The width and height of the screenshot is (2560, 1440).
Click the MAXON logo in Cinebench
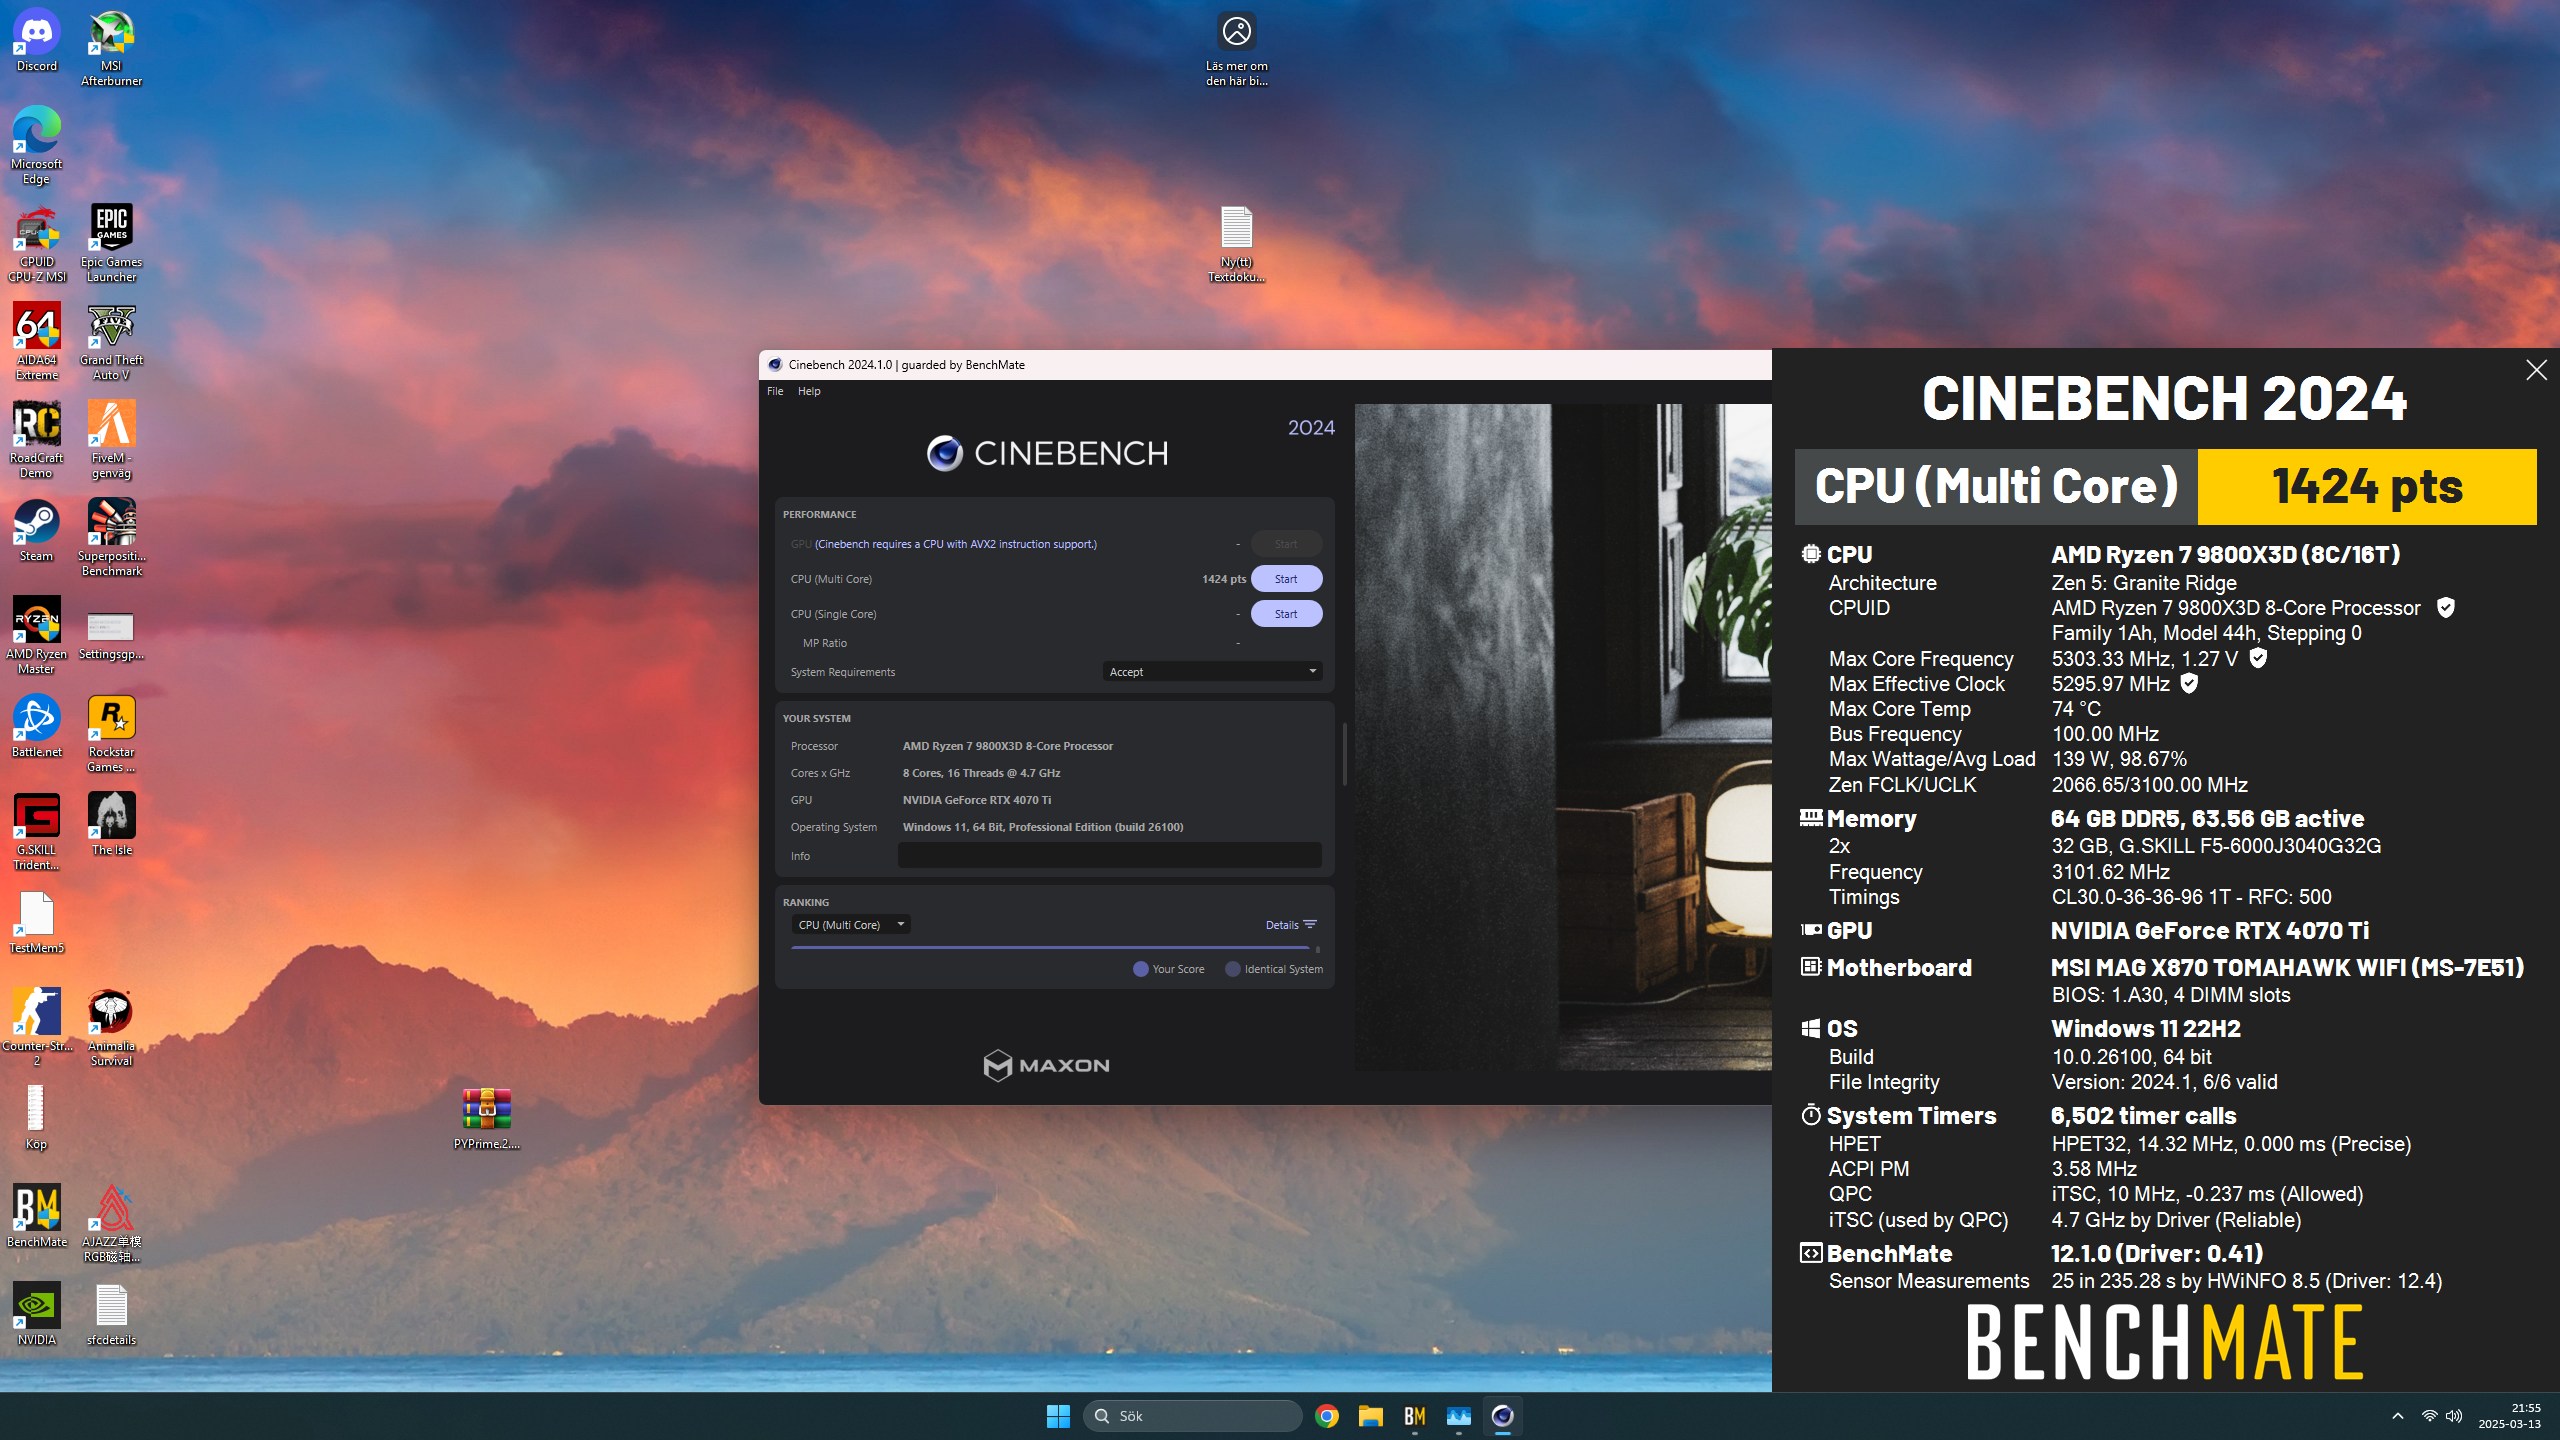(x=1046, y=1065)
